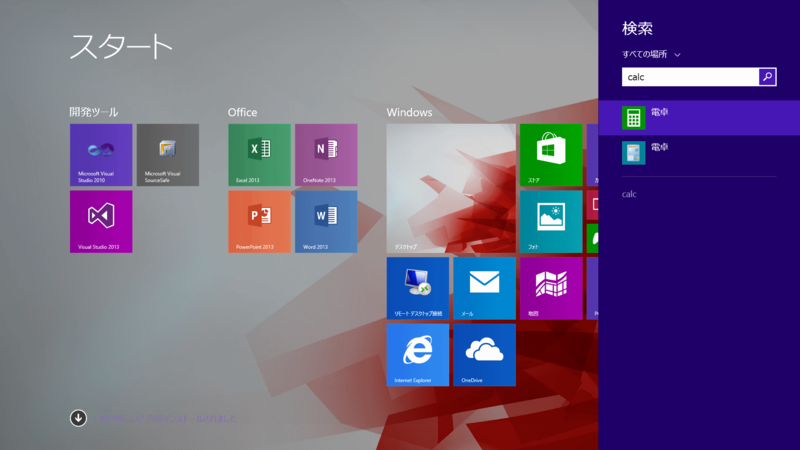Viewport: 800px width, 450px height.
Task: Click the スタート screen title
Action: (x=121, y=47)
